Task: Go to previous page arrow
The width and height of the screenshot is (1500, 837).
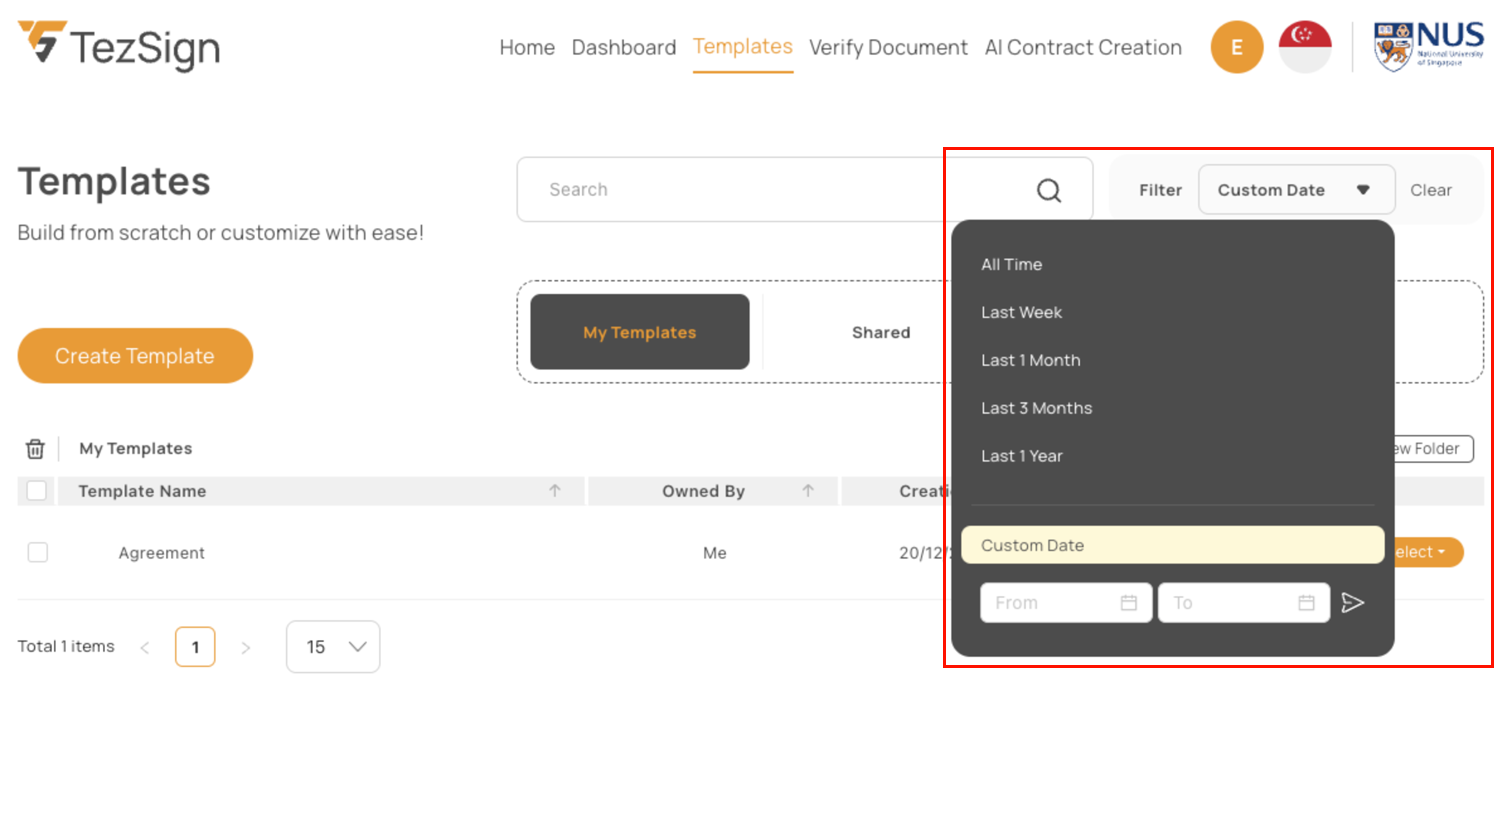Action: pos(145,648)
